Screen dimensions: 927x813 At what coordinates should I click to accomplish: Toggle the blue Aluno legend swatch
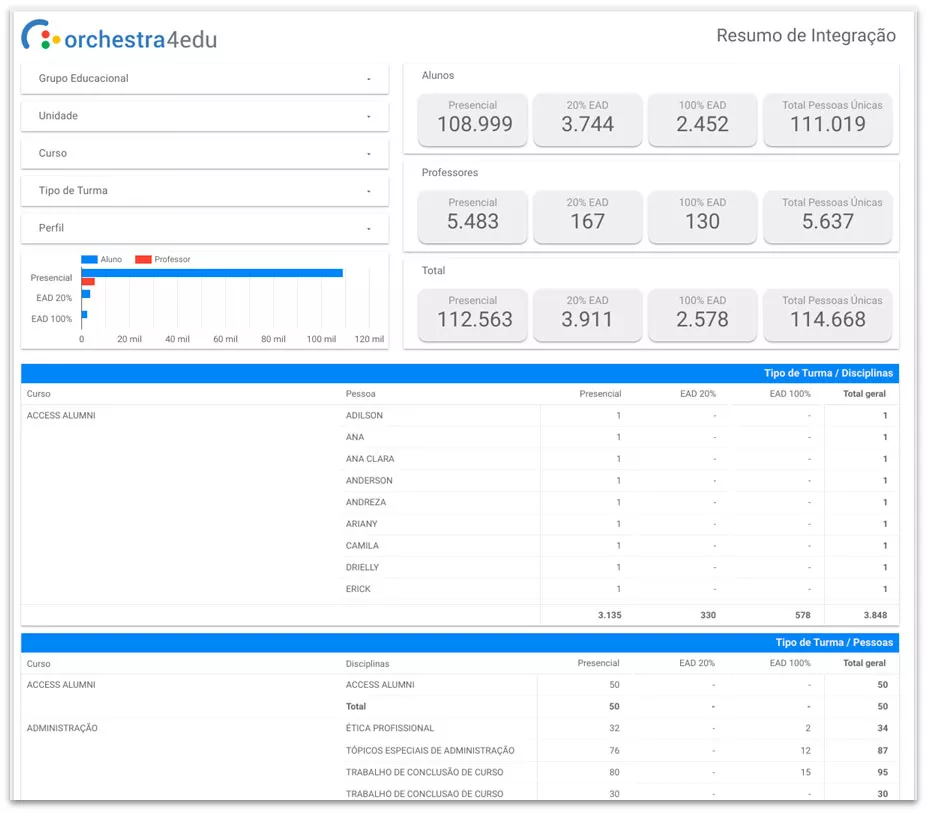(x=89, y=260)
